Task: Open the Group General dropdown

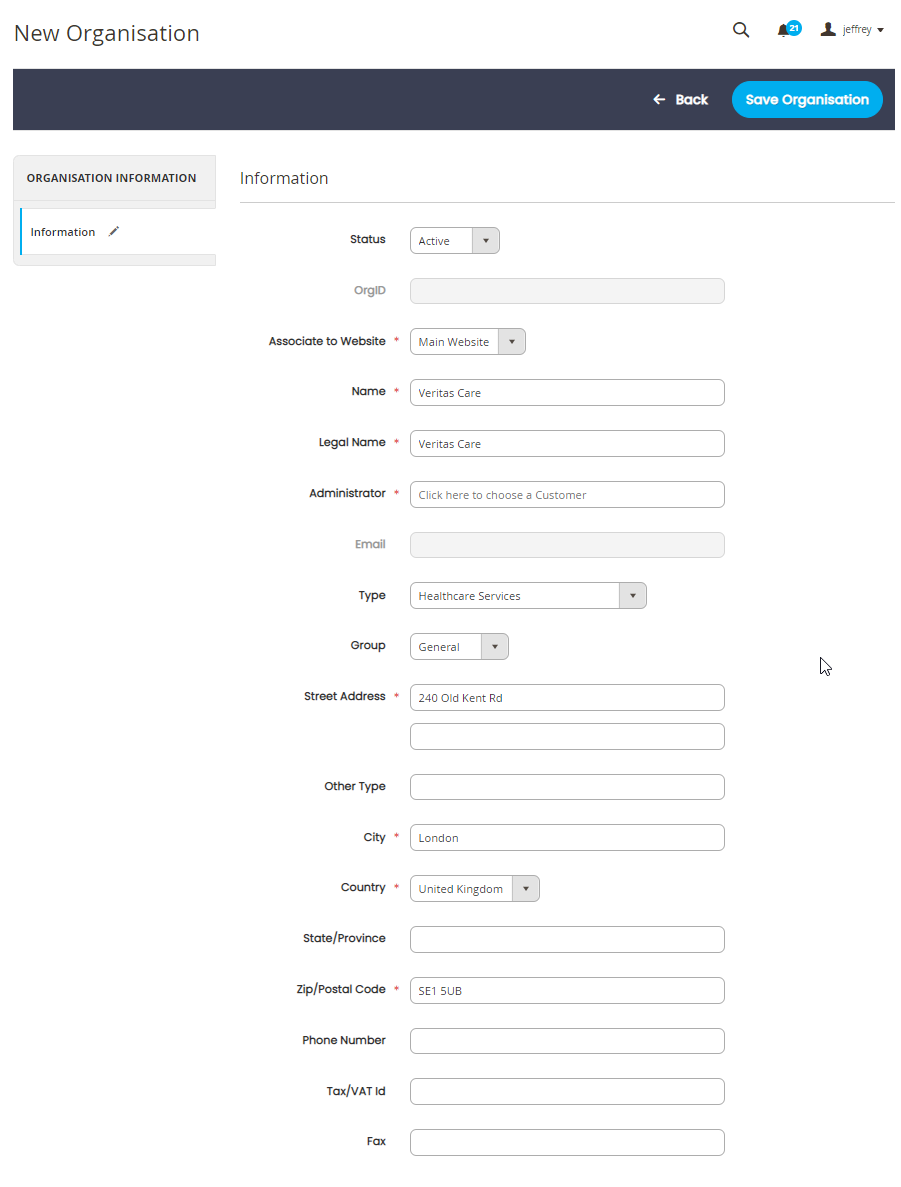Action: click(x=459, y=646)
